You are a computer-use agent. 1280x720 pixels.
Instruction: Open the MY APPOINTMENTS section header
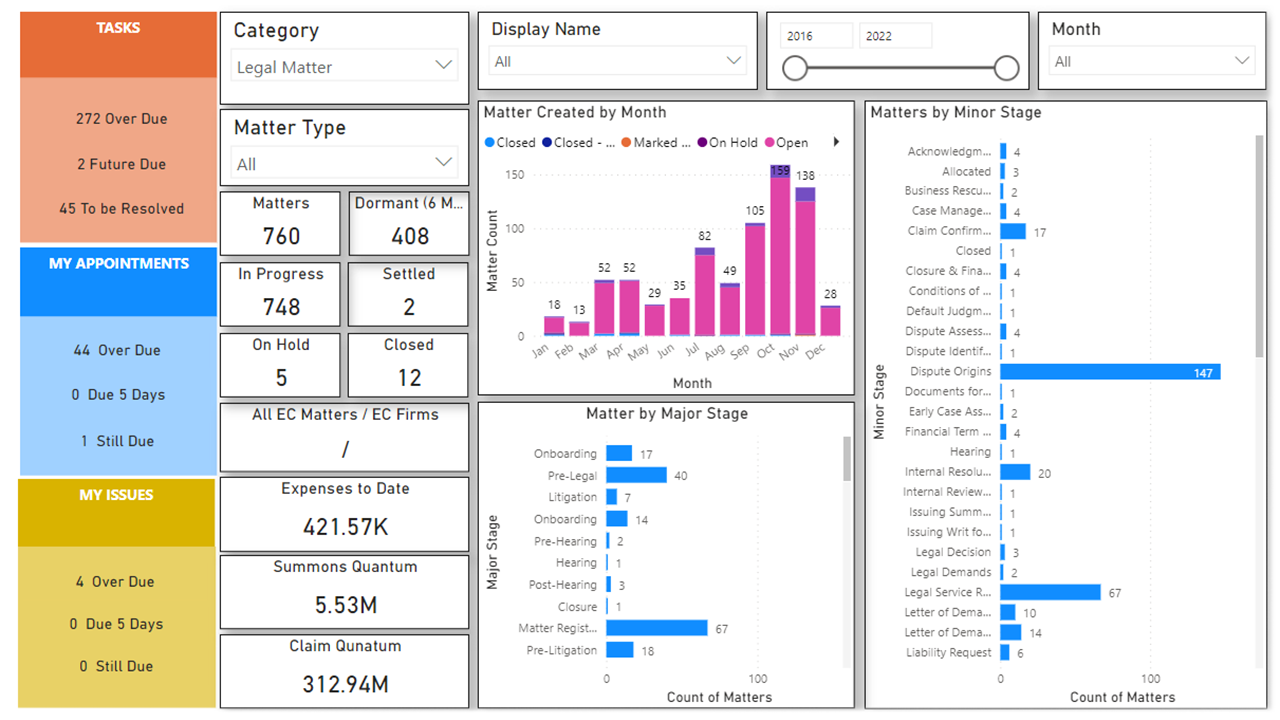[x=118, y=281]
